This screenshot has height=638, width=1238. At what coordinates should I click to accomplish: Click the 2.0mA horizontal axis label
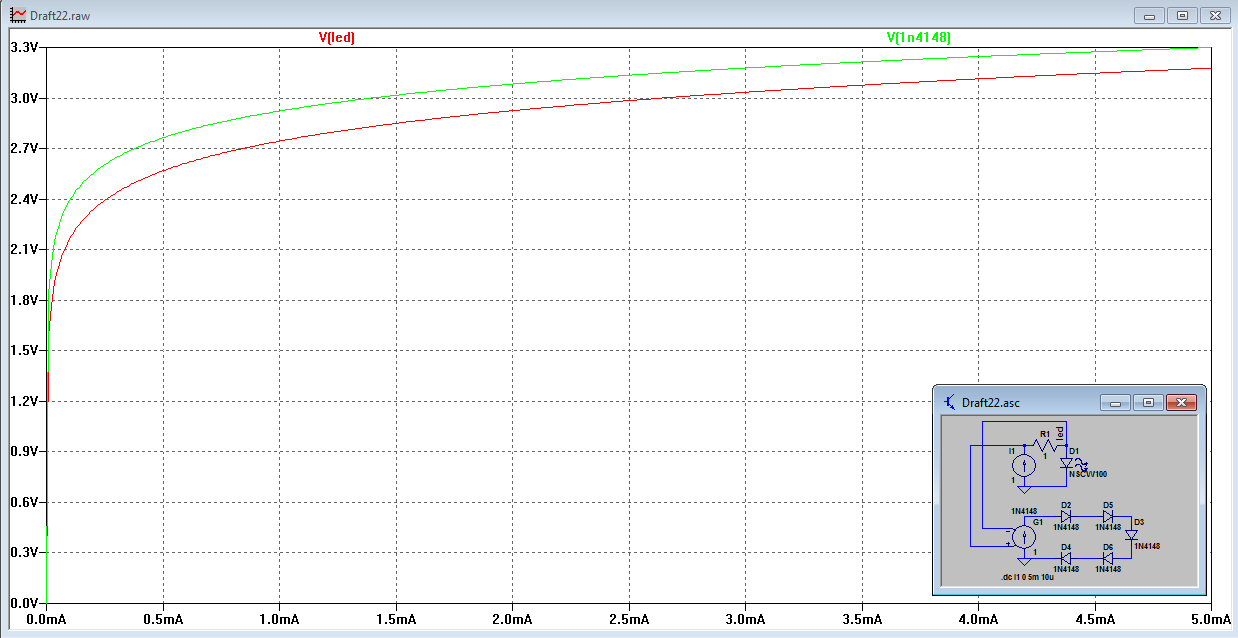tap(512, 620)
